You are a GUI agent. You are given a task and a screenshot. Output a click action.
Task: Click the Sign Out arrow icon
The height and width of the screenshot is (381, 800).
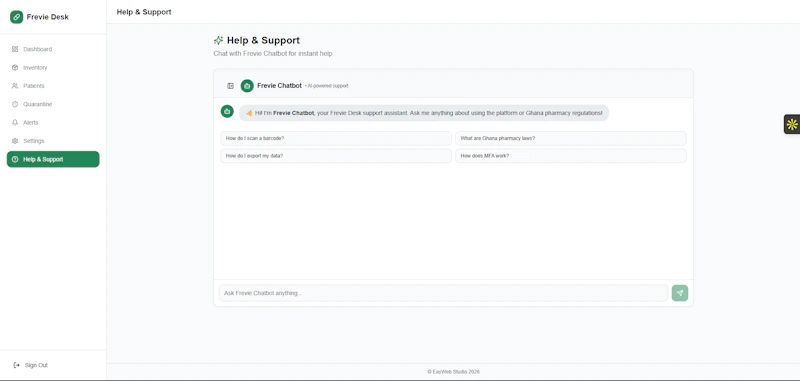click(x=16, y=365)
